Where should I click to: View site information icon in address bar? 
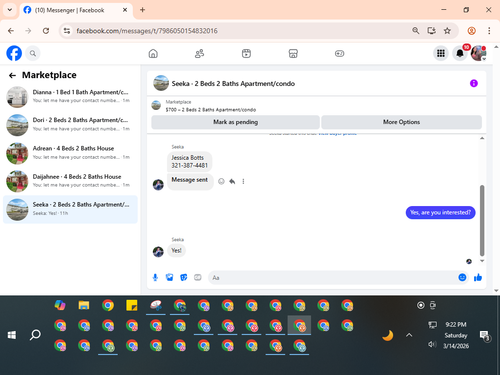[x=67, y=31]
